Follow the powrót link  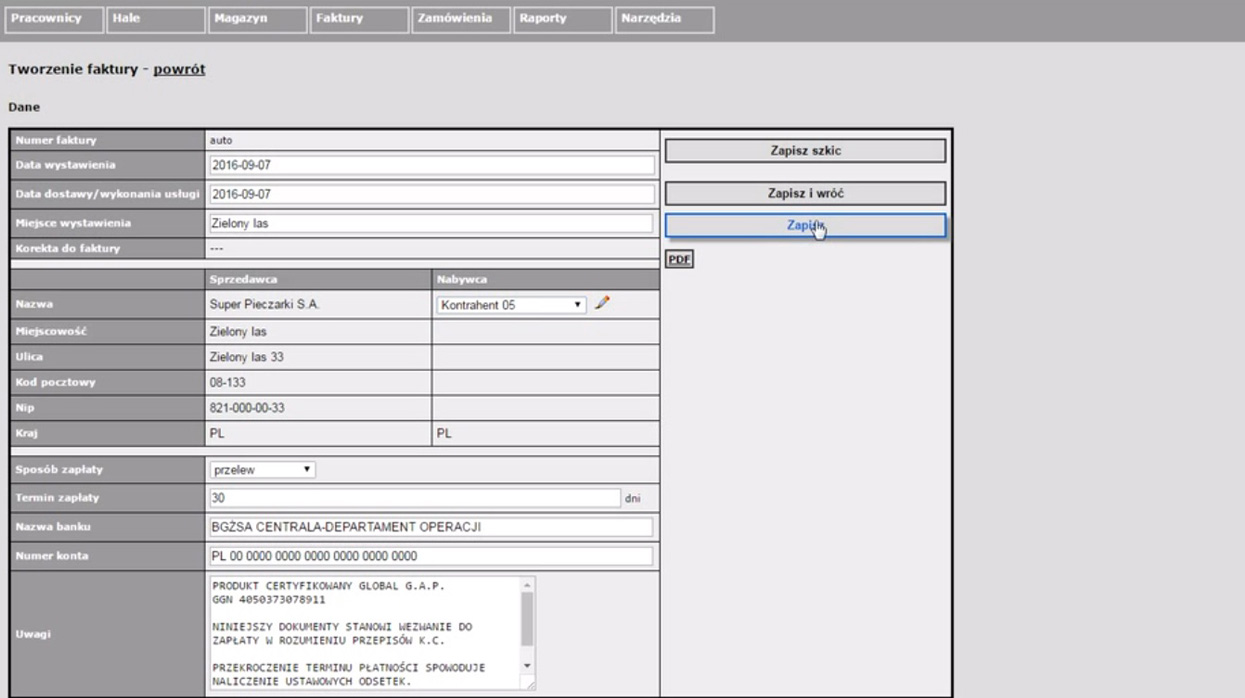pos(179,70)
